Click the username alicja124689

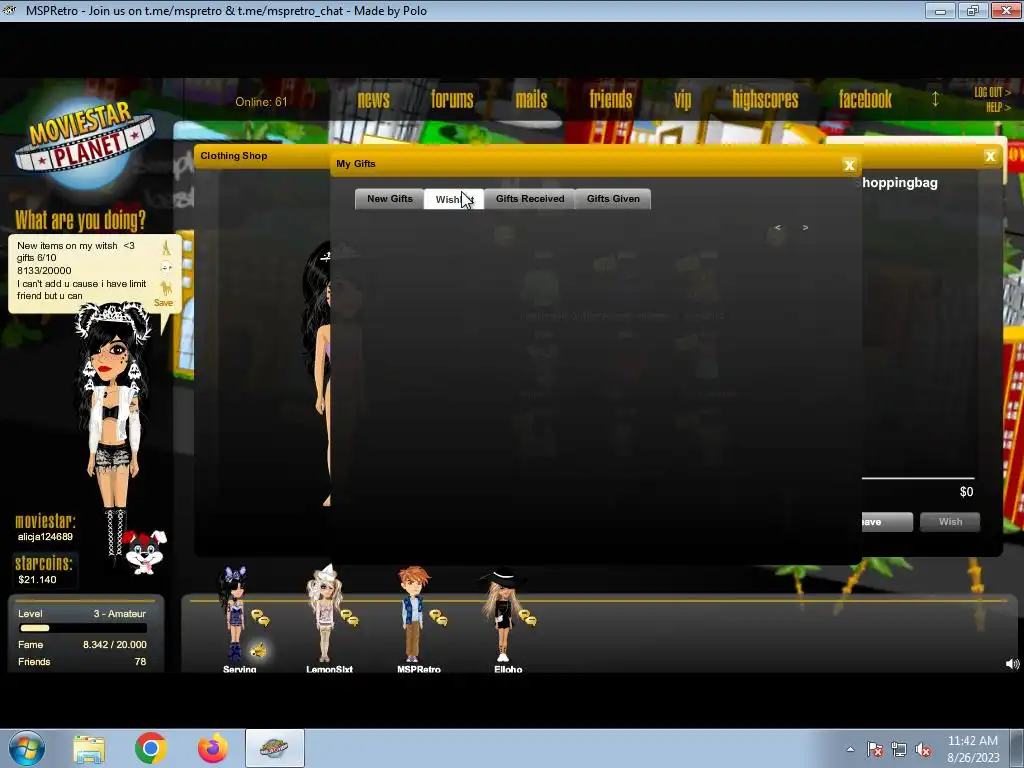pos(45,537)
